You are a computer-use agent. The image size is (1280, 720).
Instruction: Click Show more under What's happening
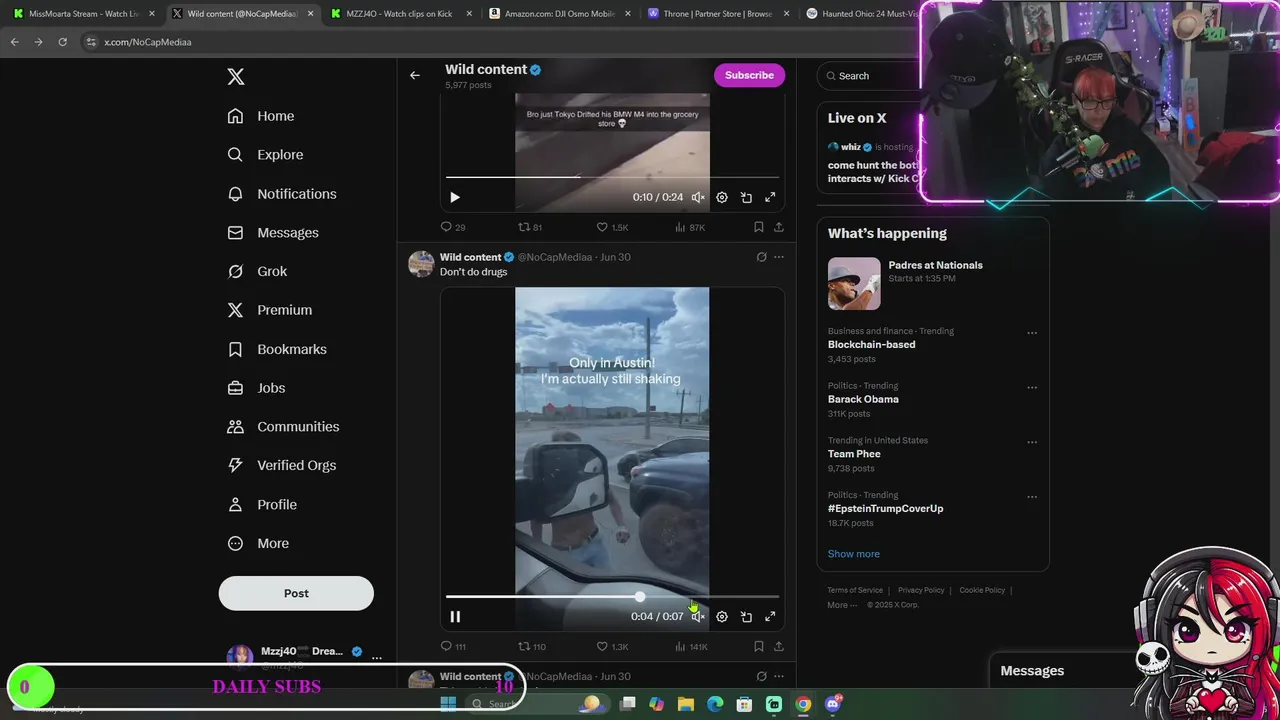click(854, 554)
